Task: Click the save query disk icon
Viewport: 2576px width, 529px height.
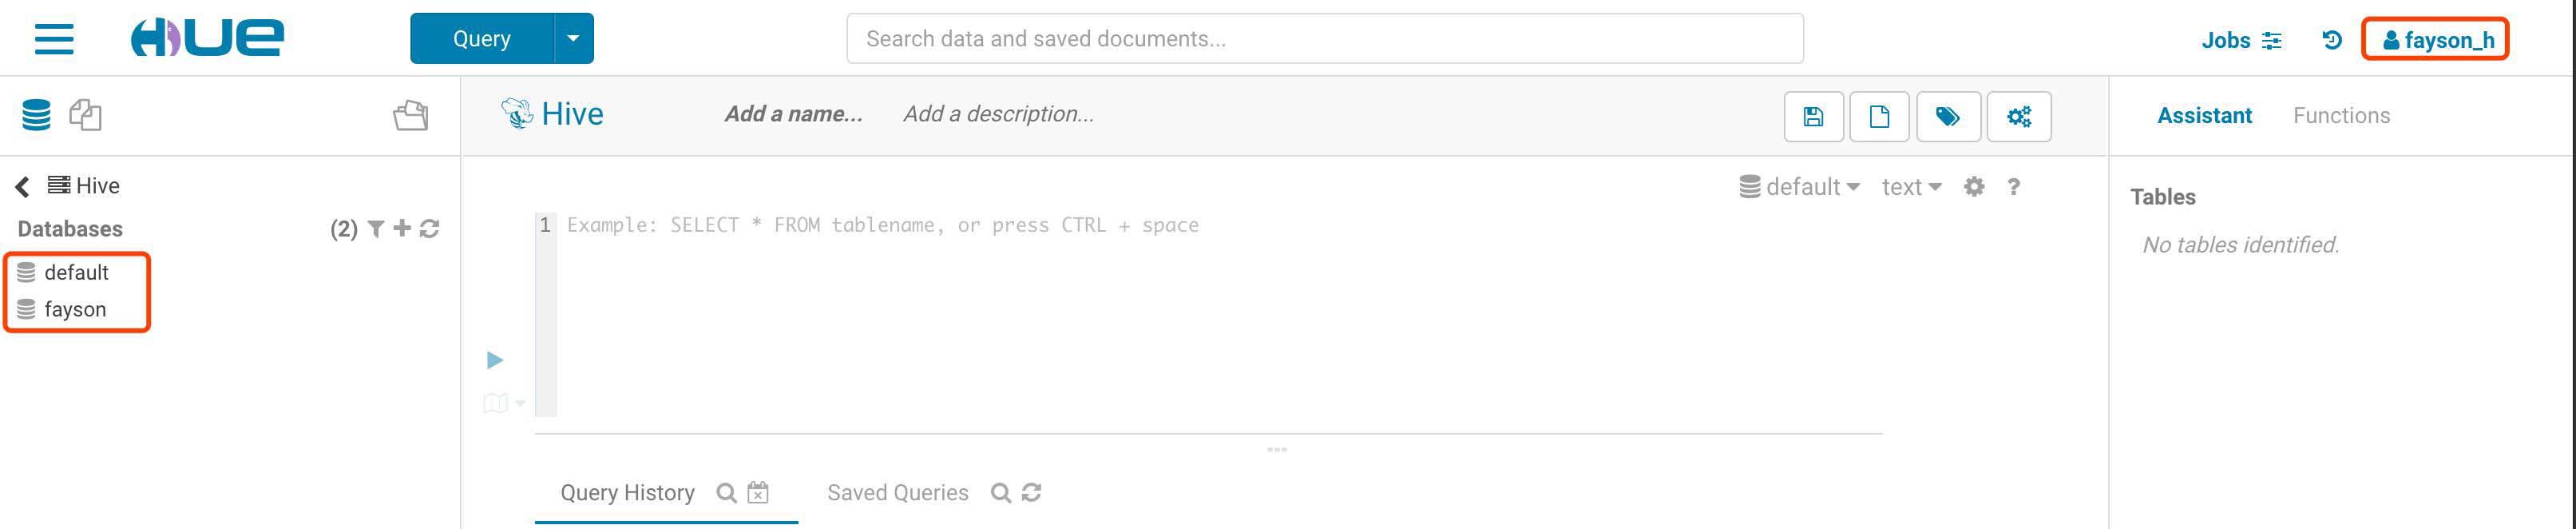Action: coord(1813,117)
